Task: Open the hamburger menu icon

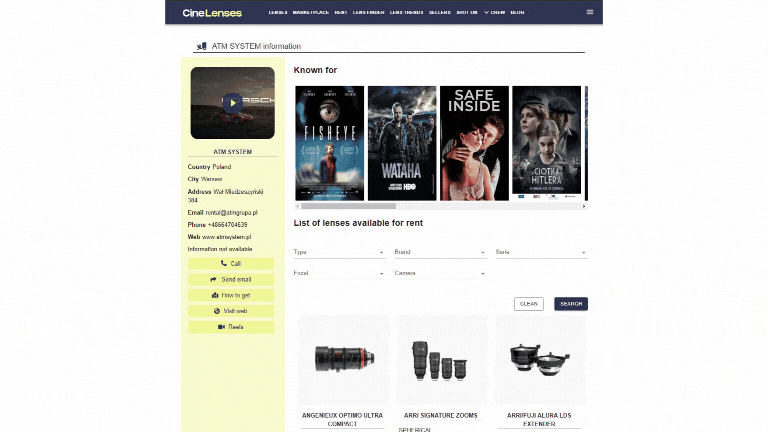Action: 589,12
